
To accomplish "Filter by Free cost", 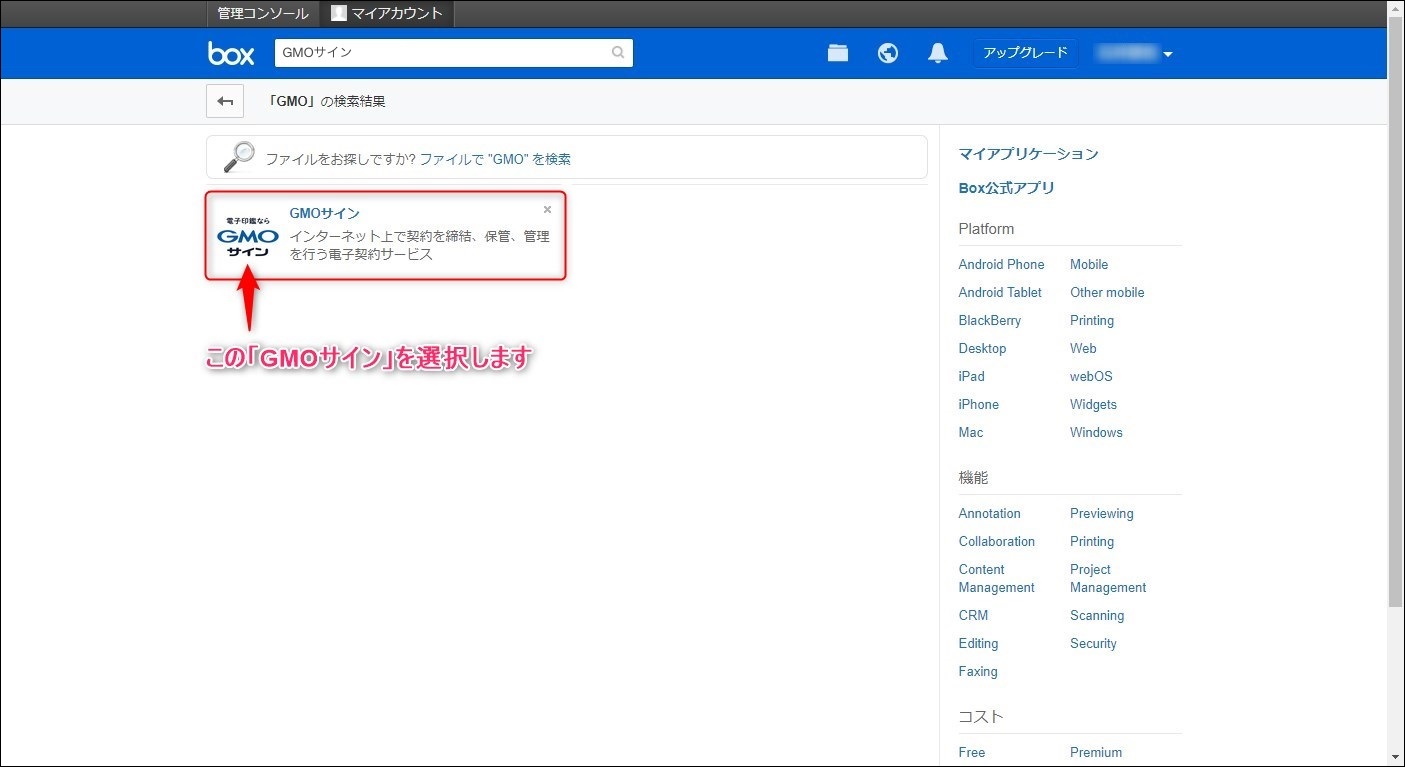I will (x=971, y=752).
